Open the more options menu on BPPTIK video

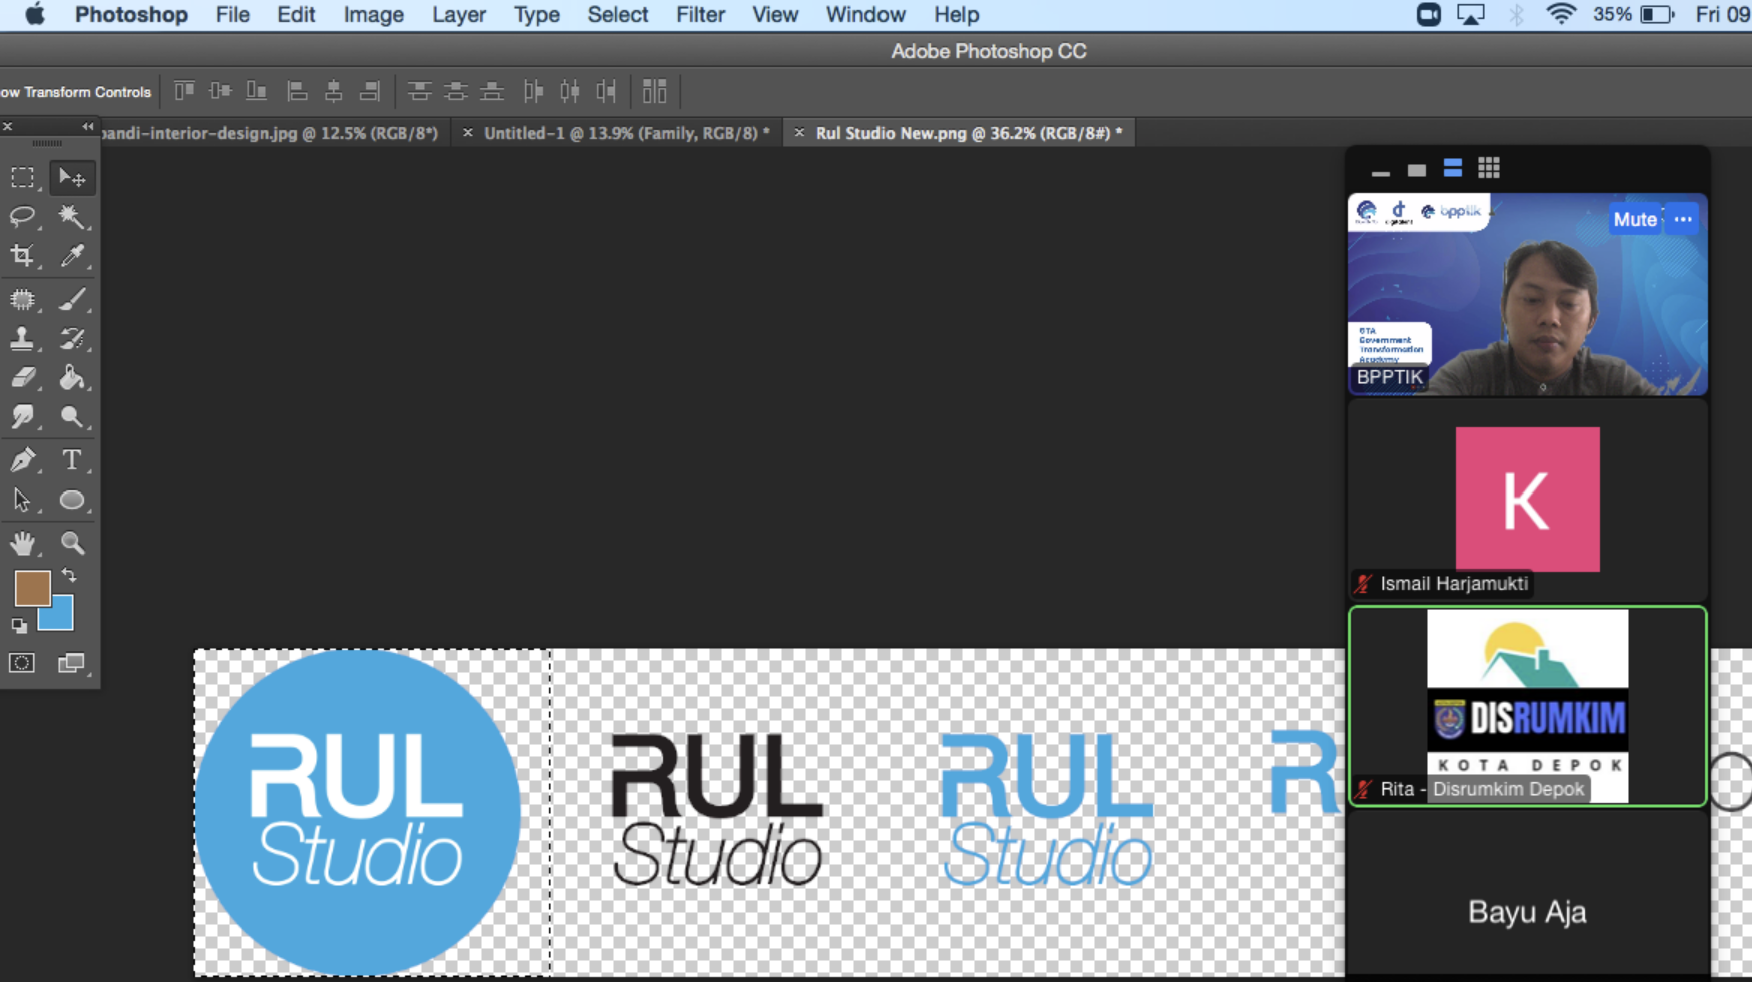click(x=1683, y=219)
